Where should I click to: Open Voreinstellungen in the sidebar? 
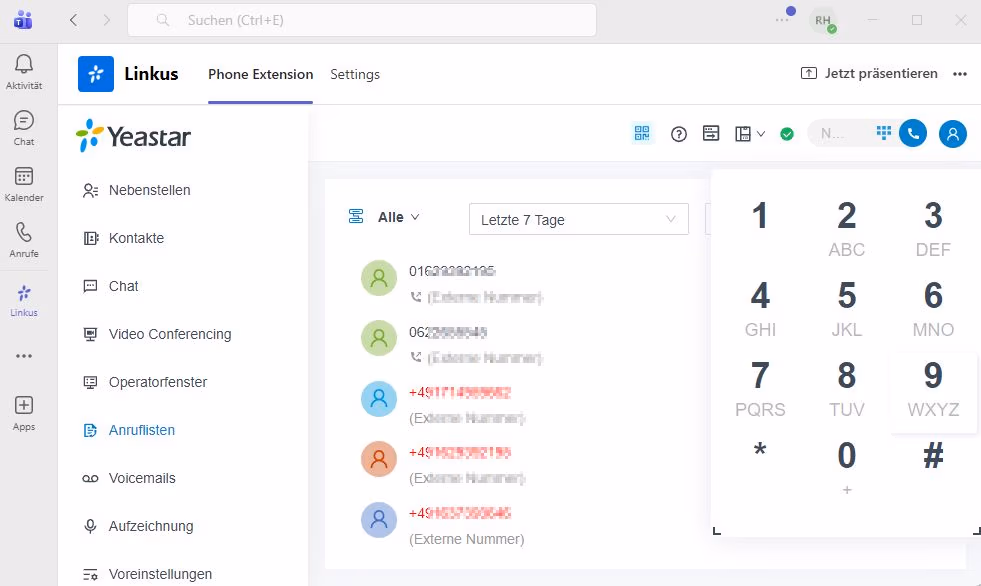161,573
